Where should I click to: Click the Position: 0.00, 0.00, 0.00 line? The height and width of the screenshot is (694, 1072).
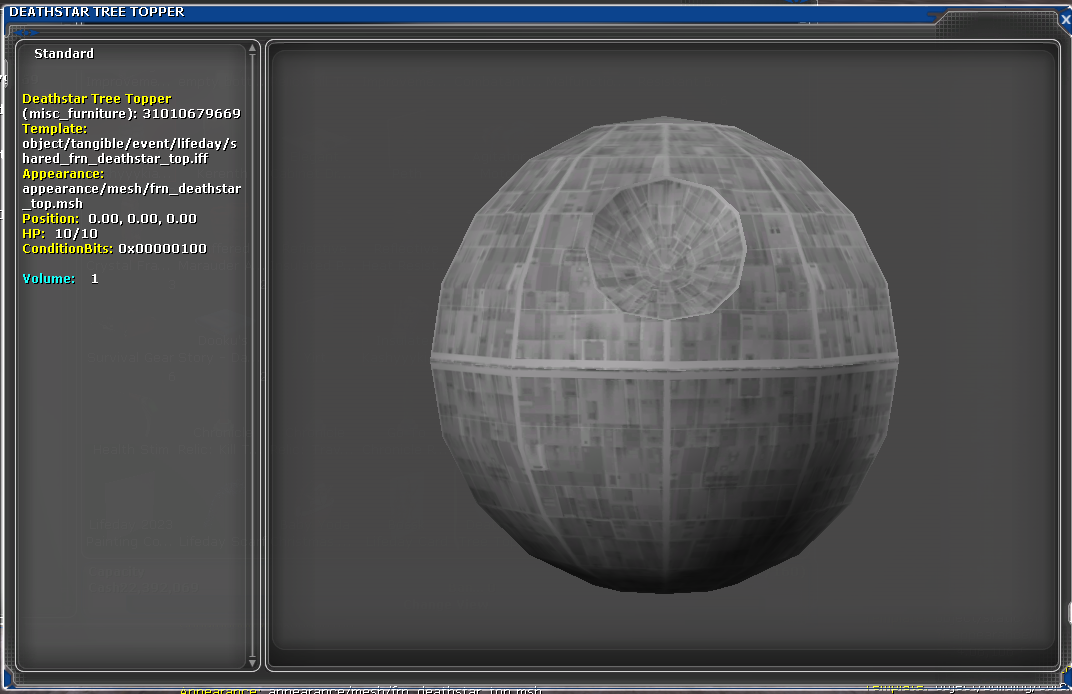click(x=109, y=219)
